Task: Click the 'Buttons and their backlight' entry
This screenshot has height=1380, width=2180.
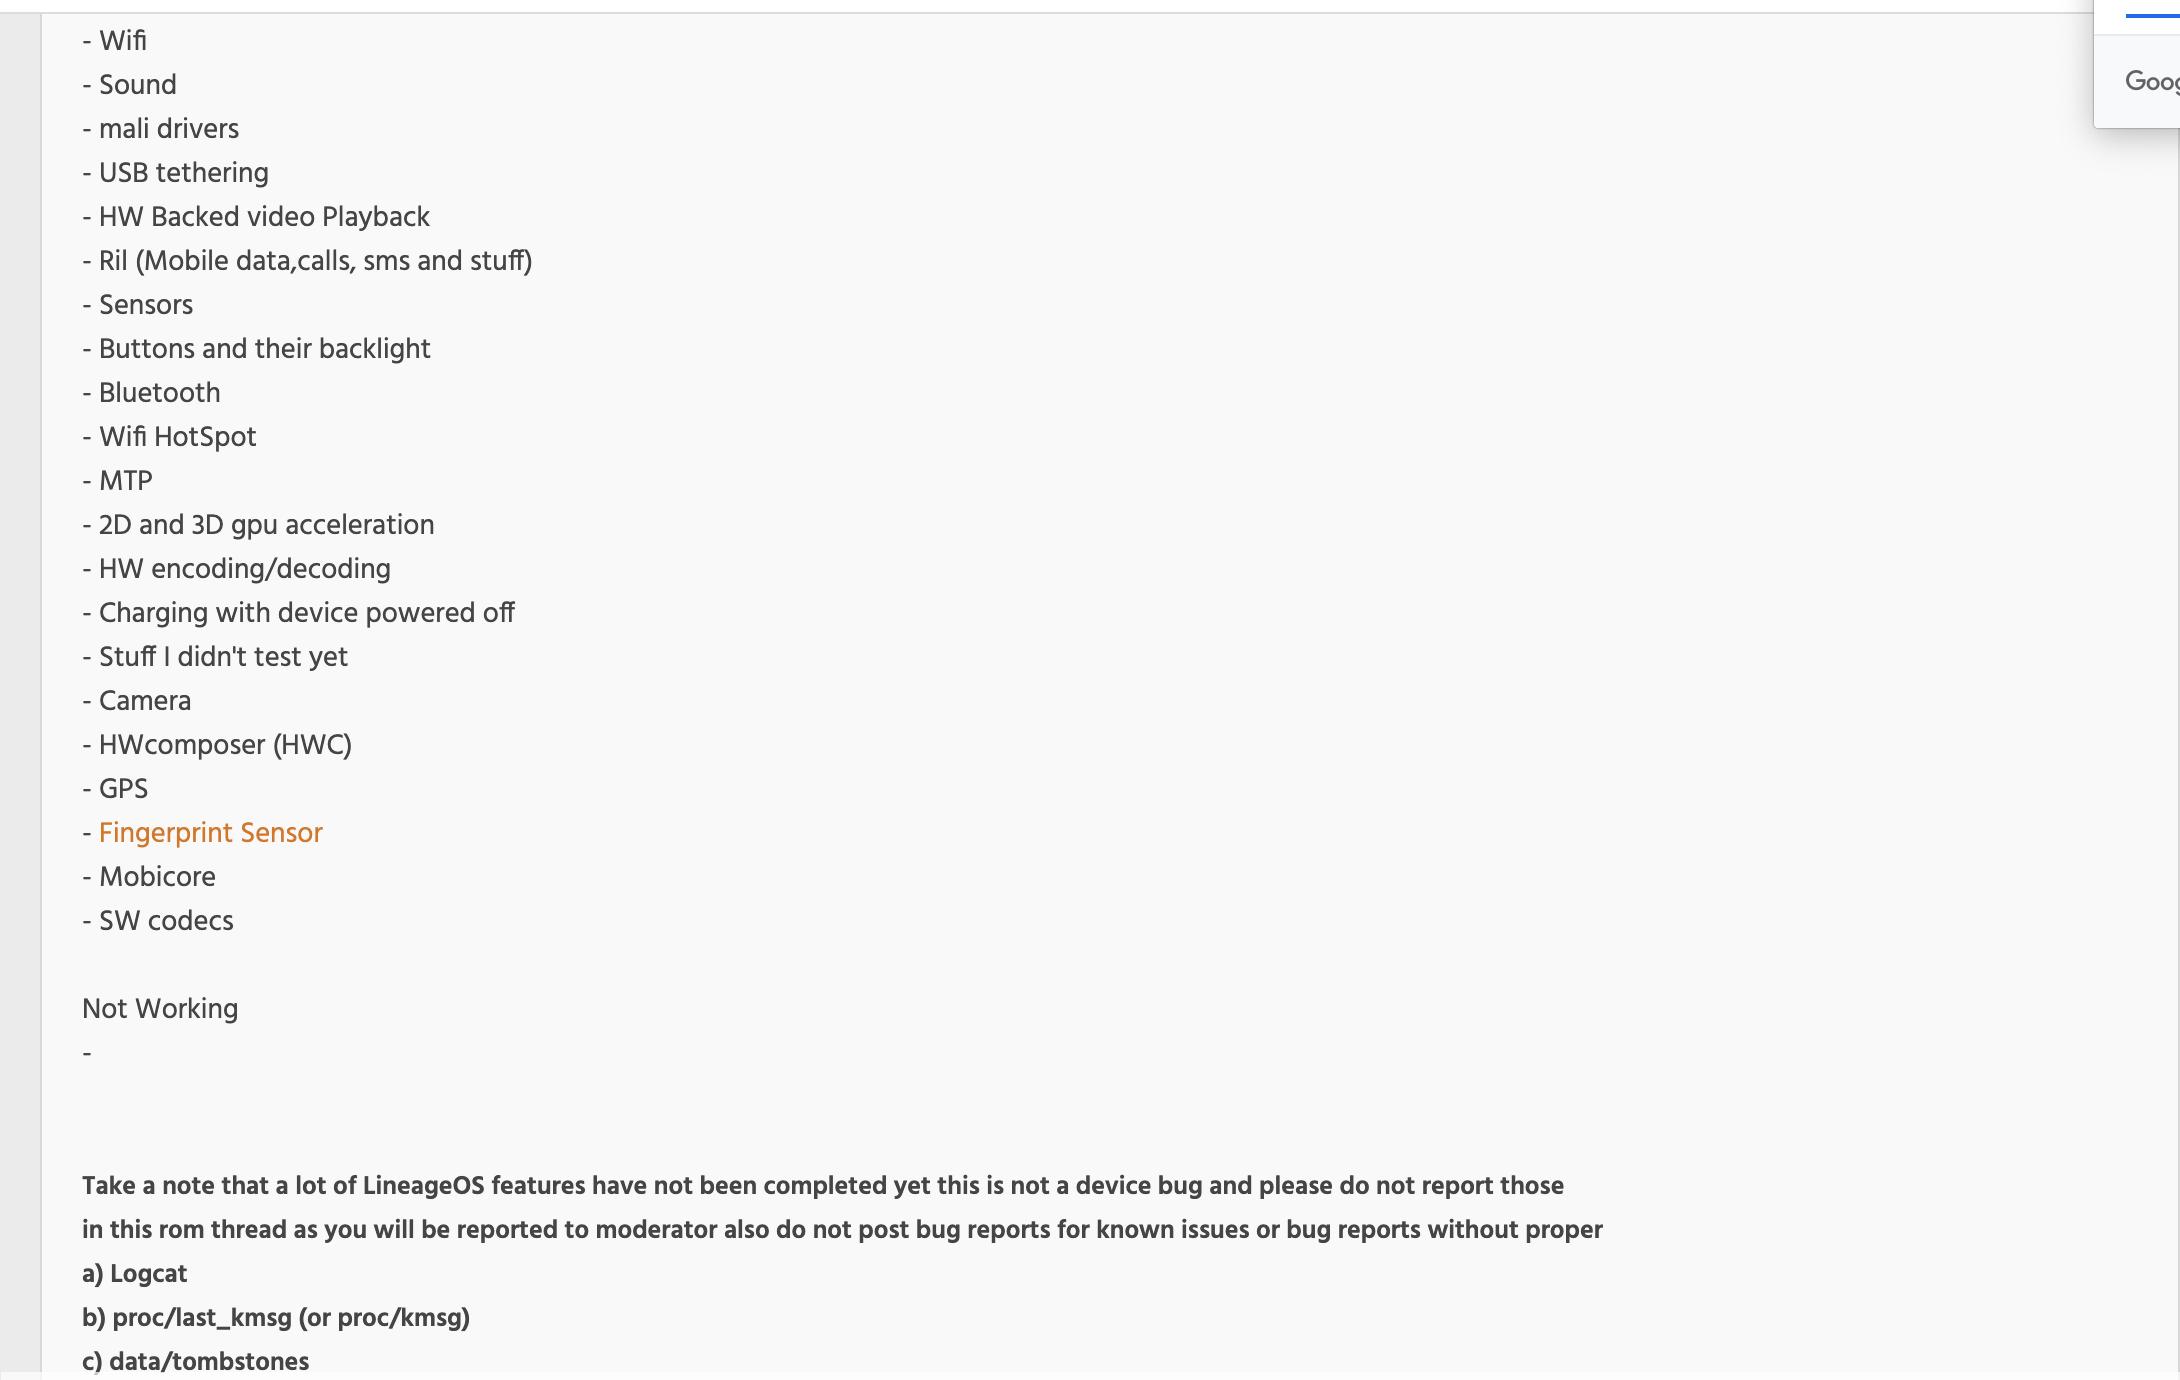Action: [257, 349]
